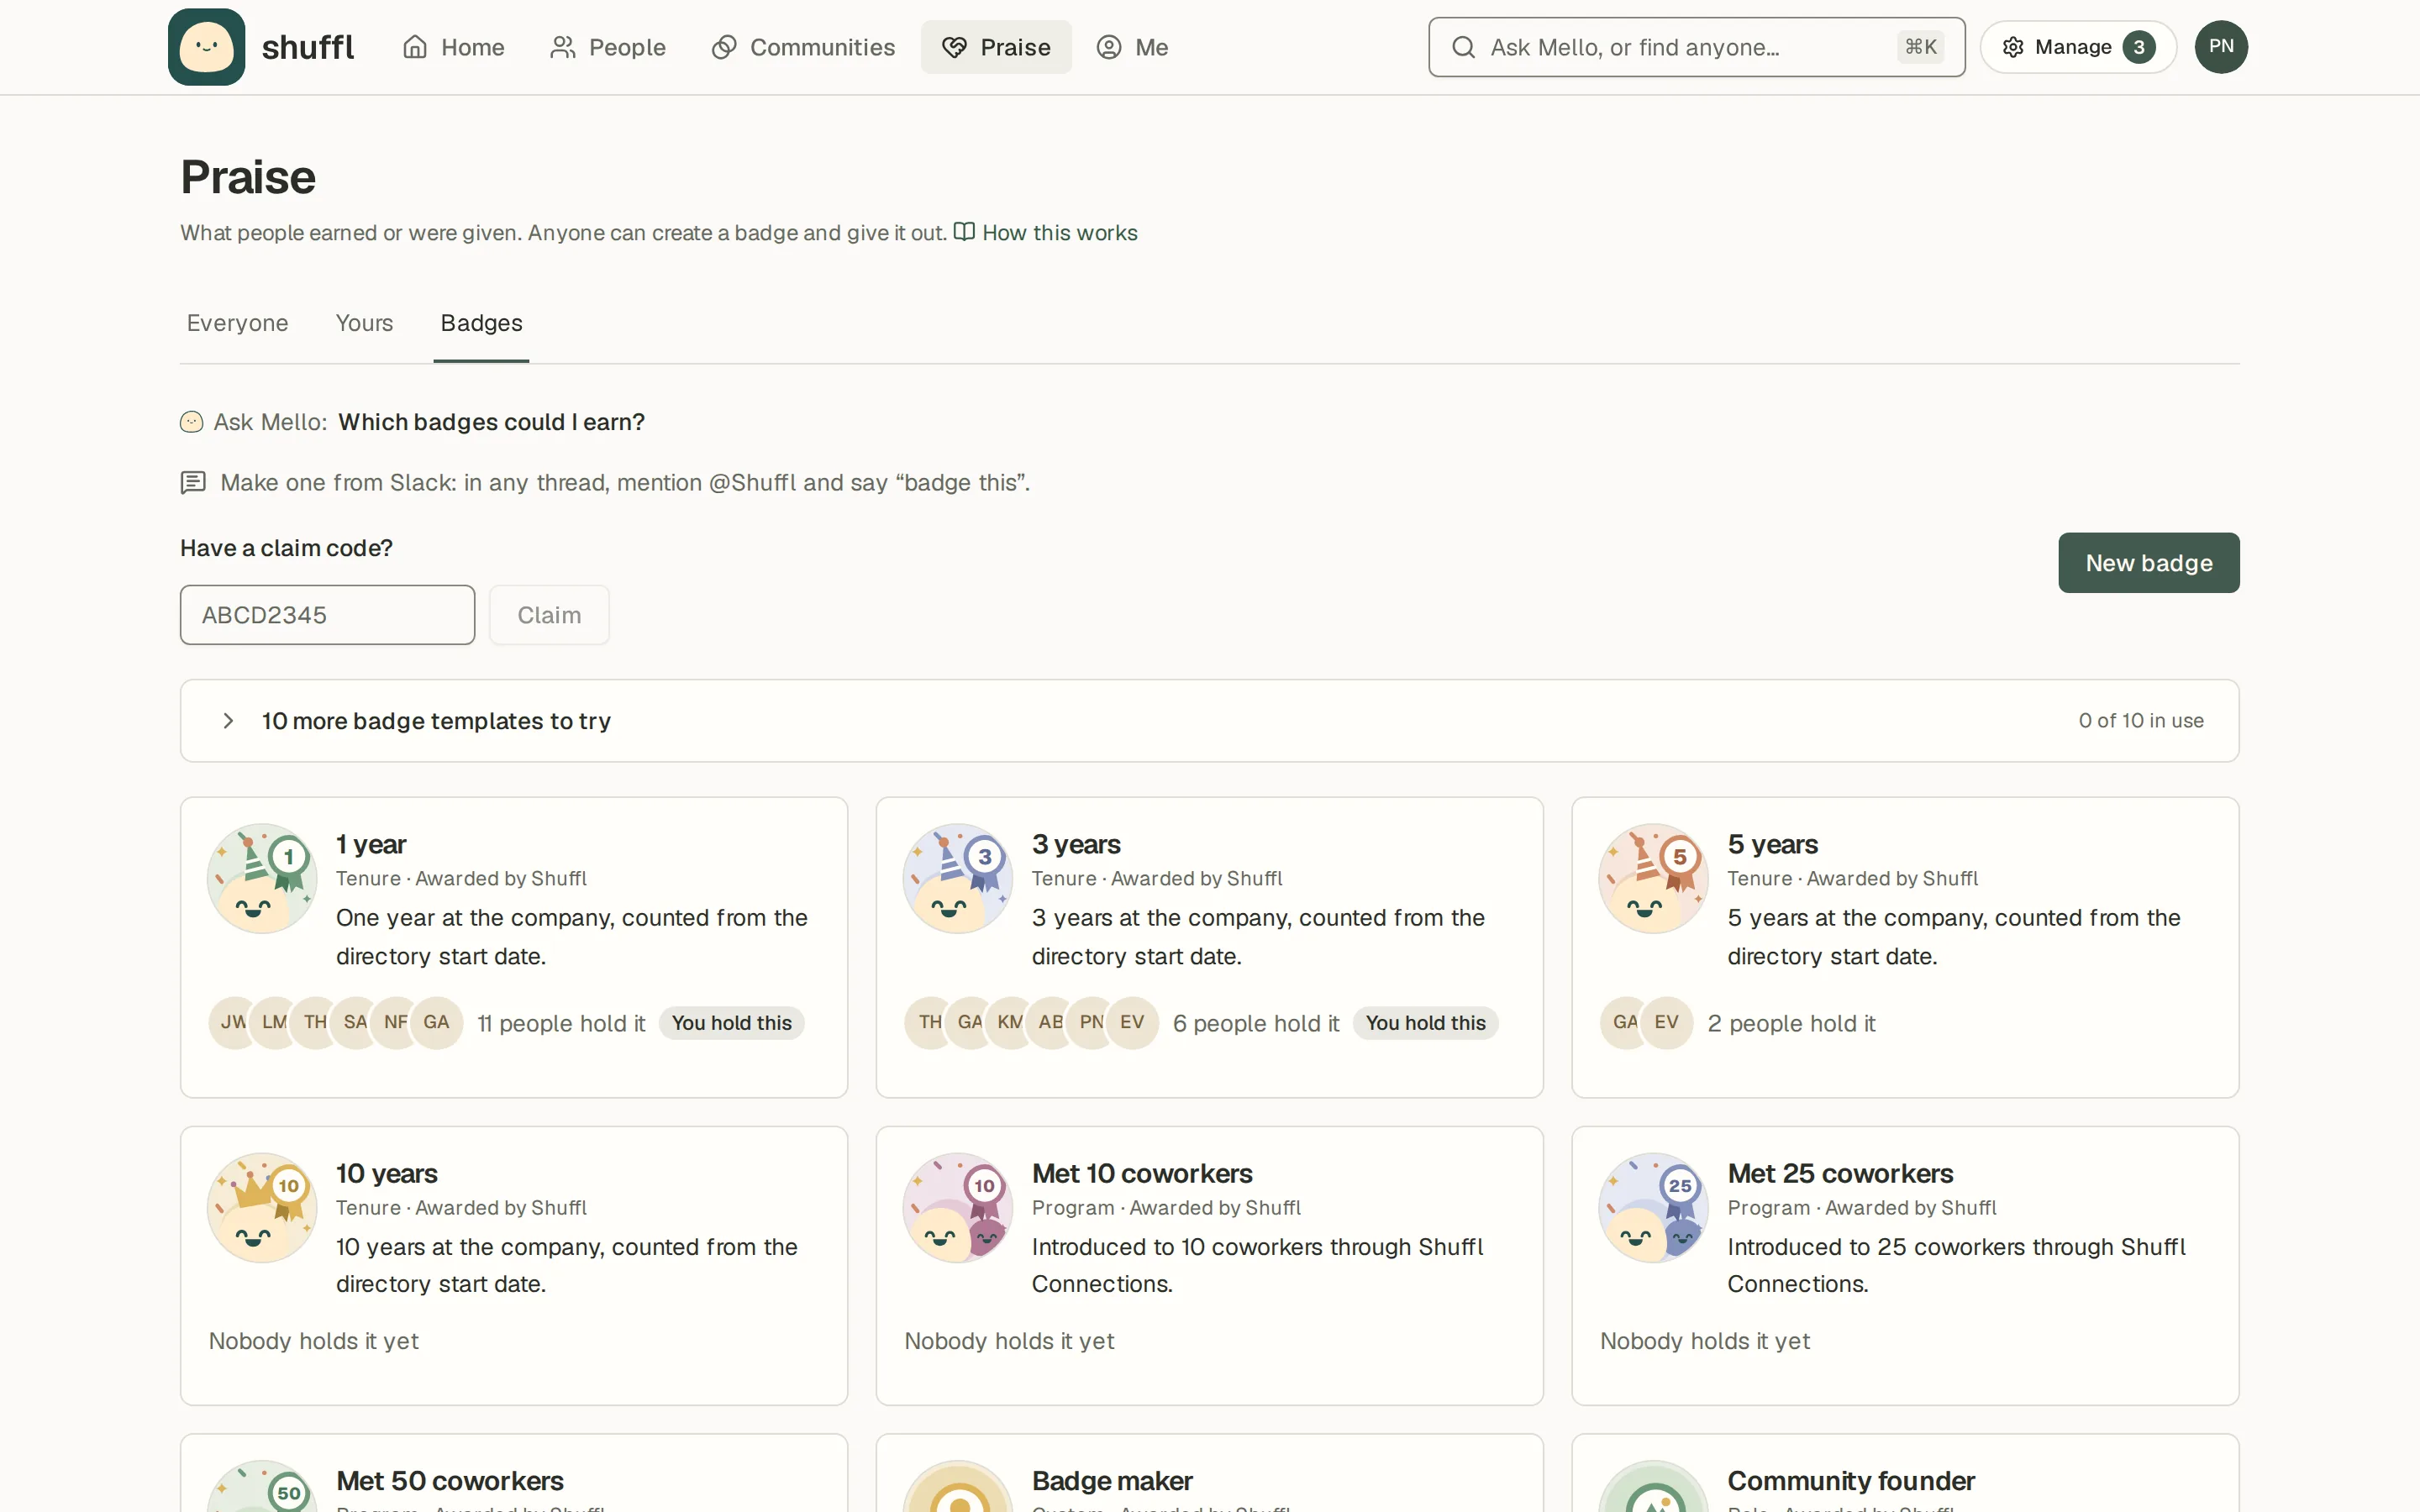This screenshot has height=1512, width=2420.
Task: Click '11 people hold it' text
Action: [561, 1024]
